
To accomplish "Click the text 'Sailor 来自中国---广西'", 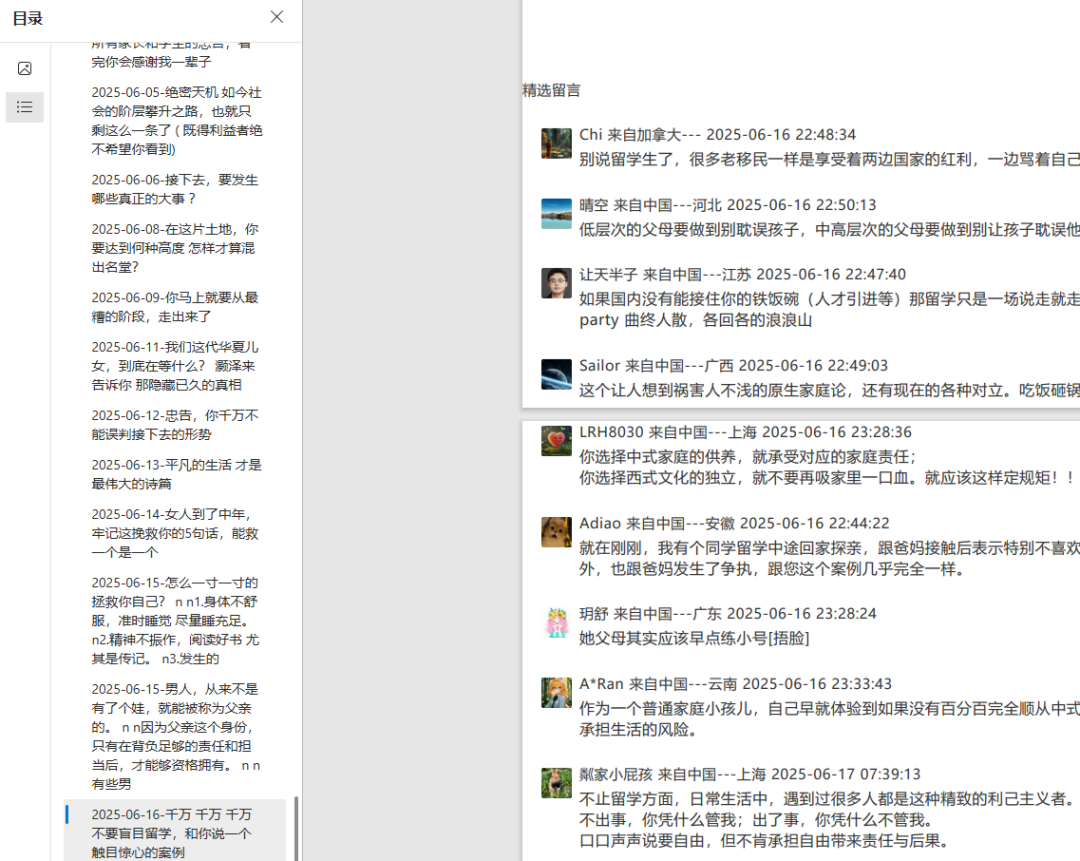I will tap(656, 365).
